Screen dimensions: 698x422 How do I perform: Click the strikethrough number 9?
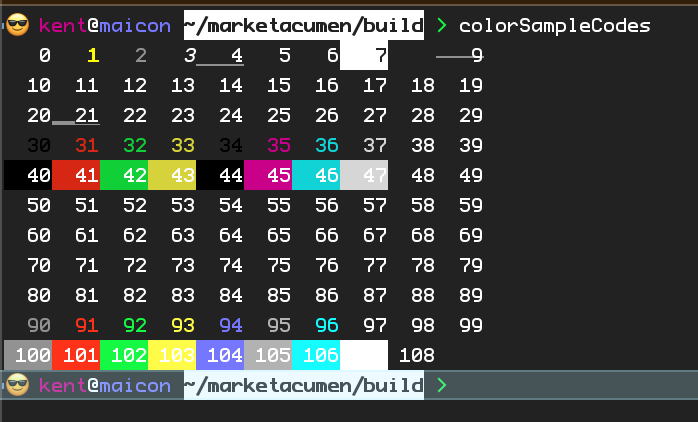[477, 56]
